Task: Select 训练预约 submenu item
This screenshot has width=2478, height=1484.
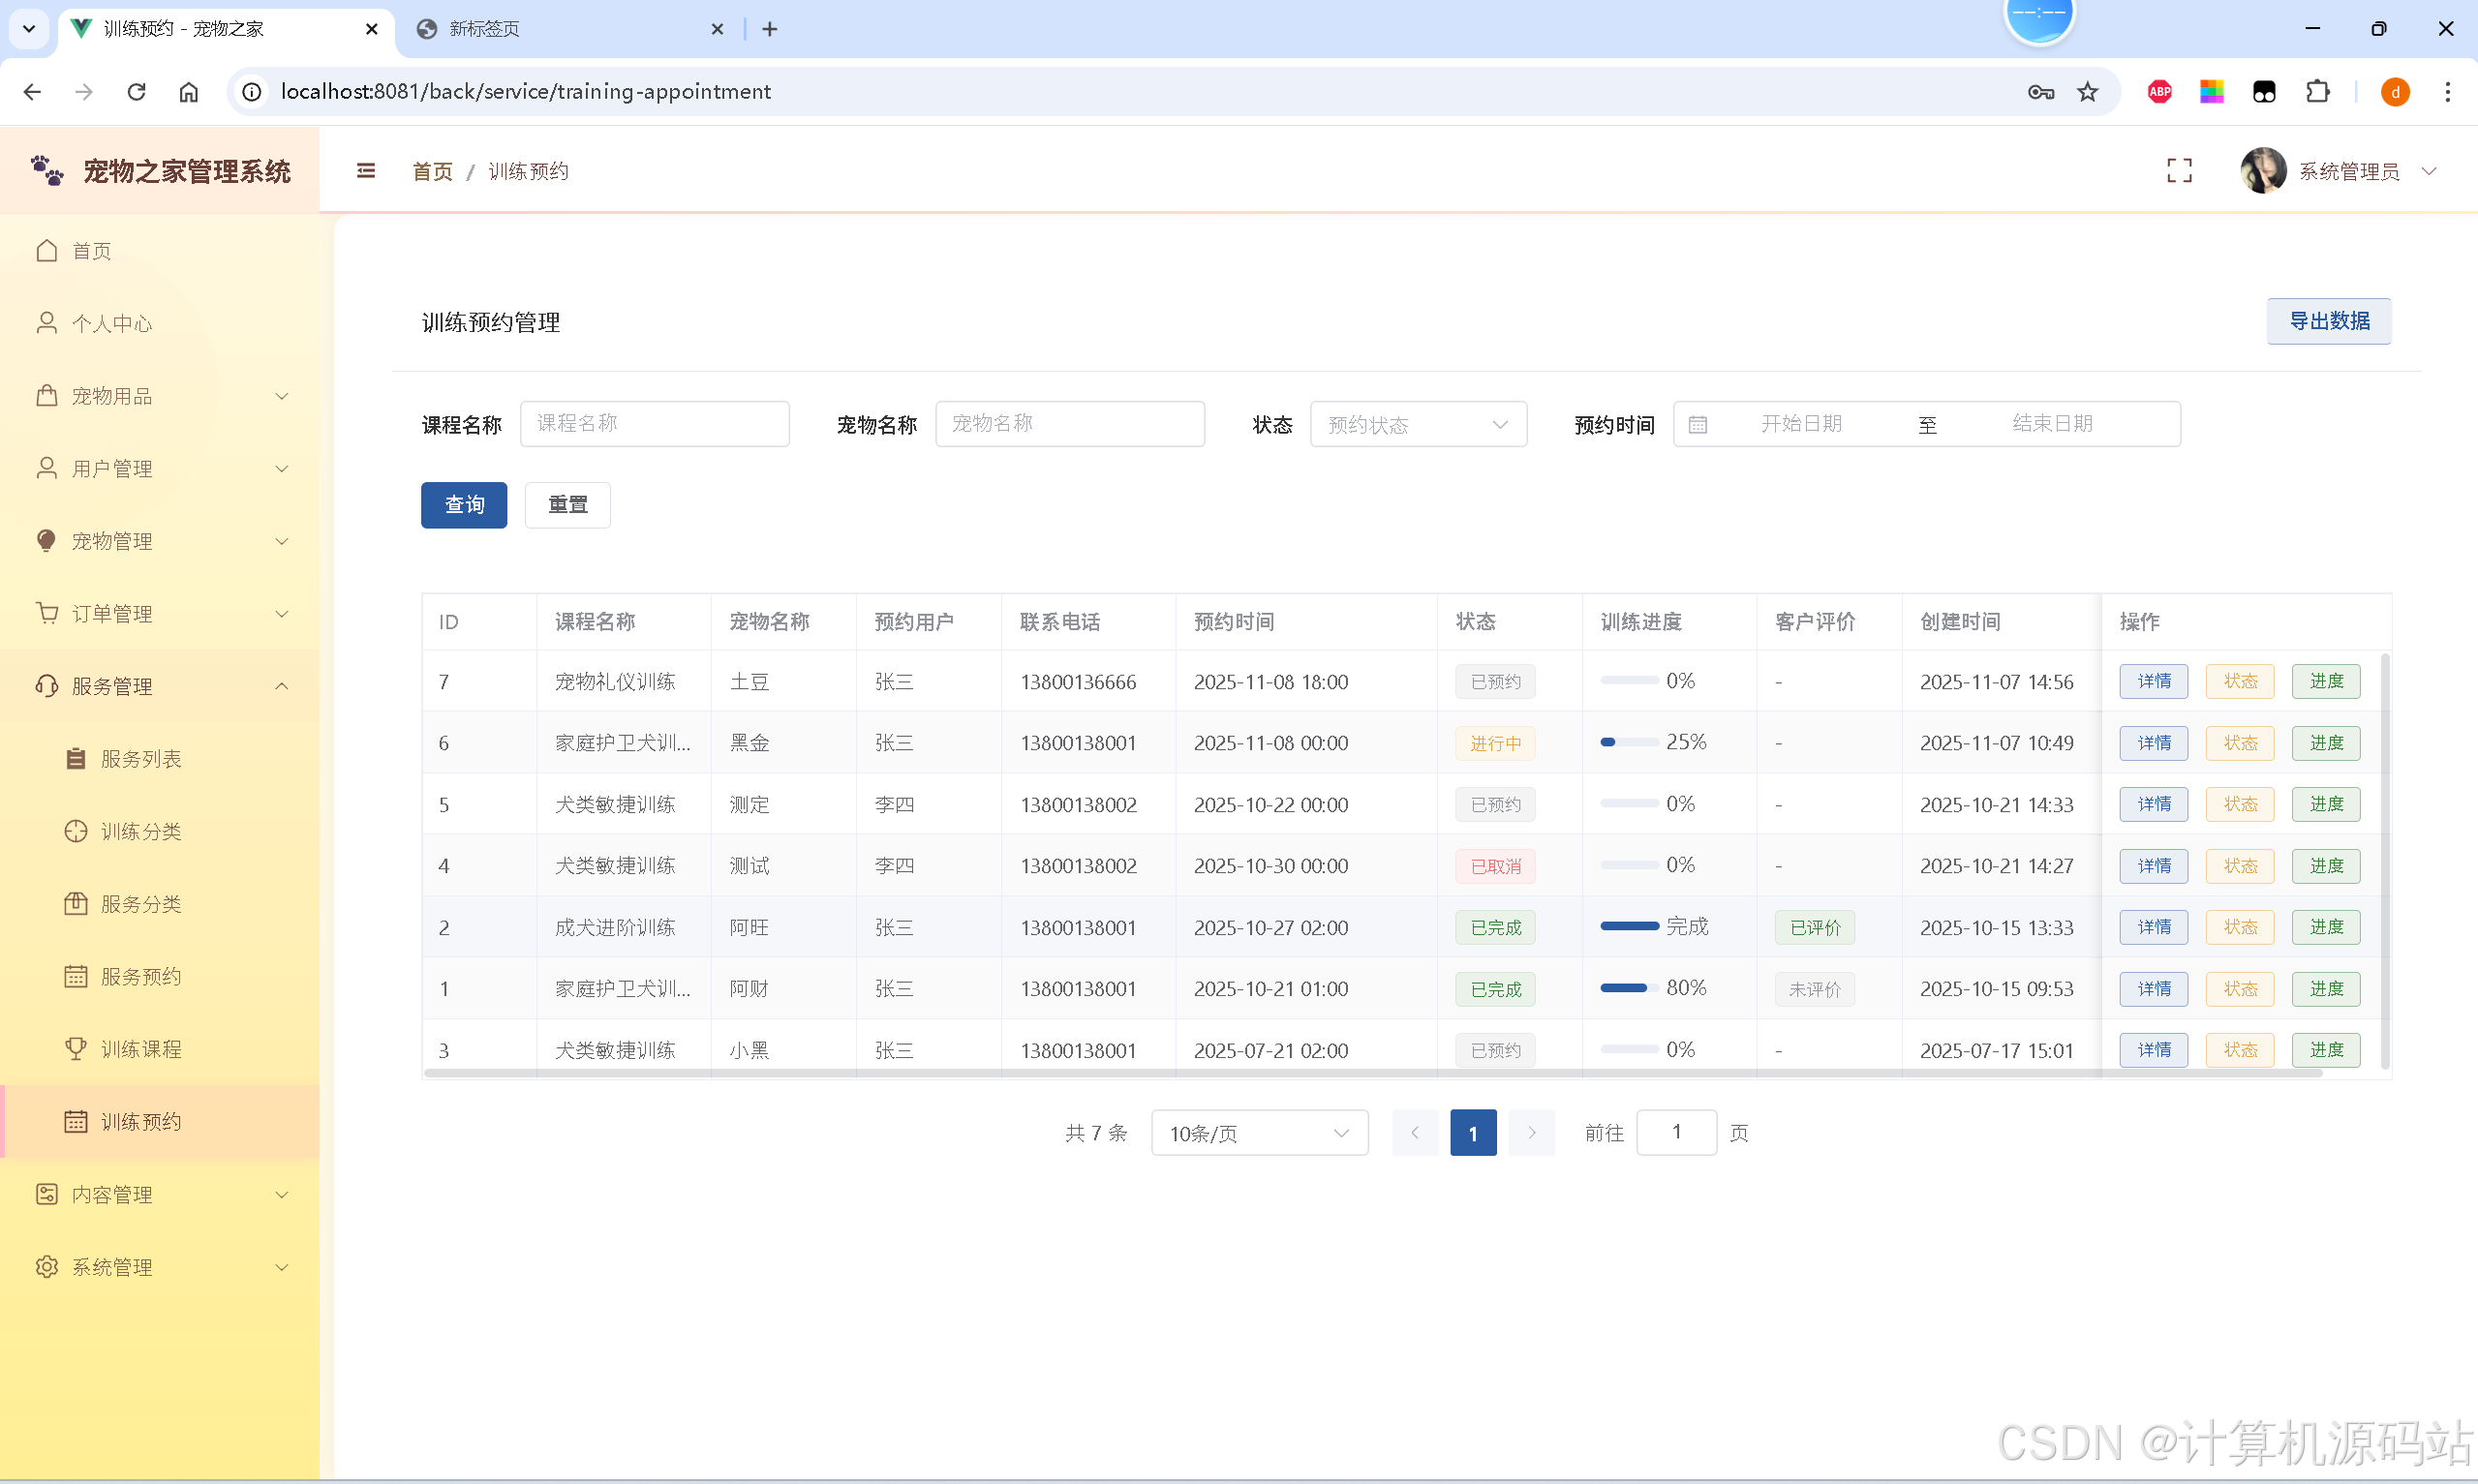Action: [160, 1121]
